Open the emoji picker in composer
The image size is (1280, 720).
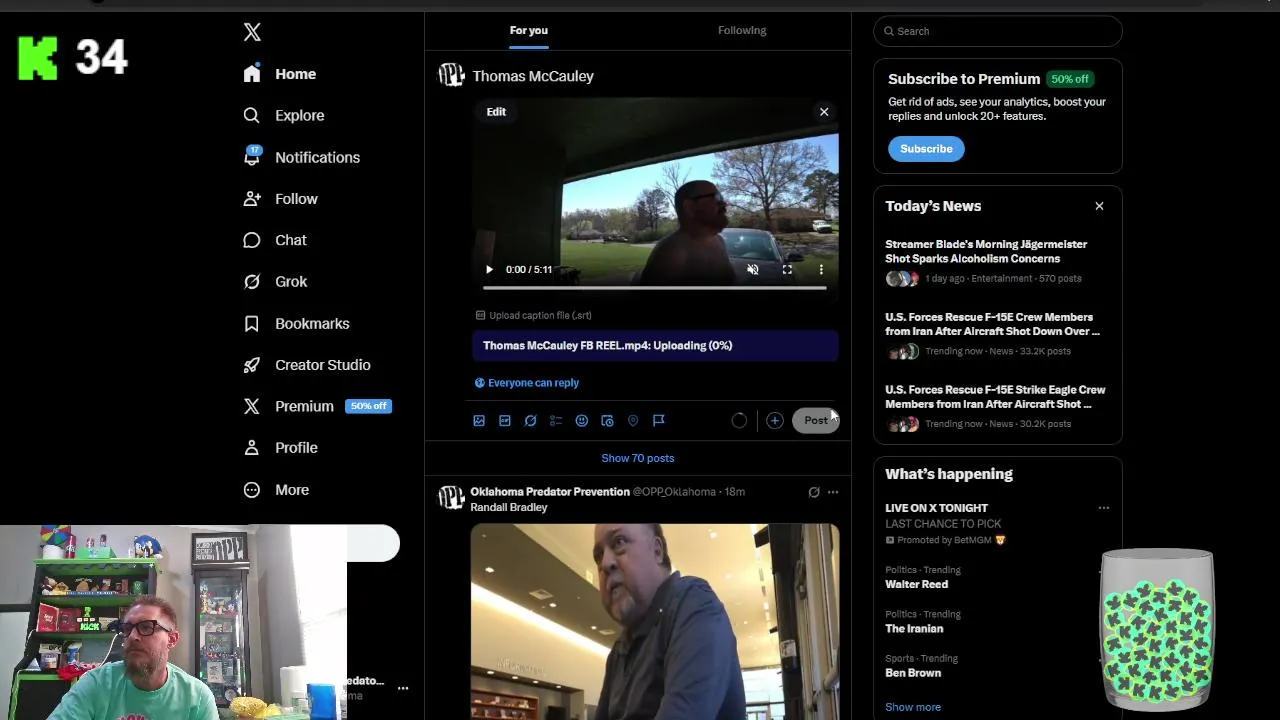pyautogui.click(x=582, y=421)
